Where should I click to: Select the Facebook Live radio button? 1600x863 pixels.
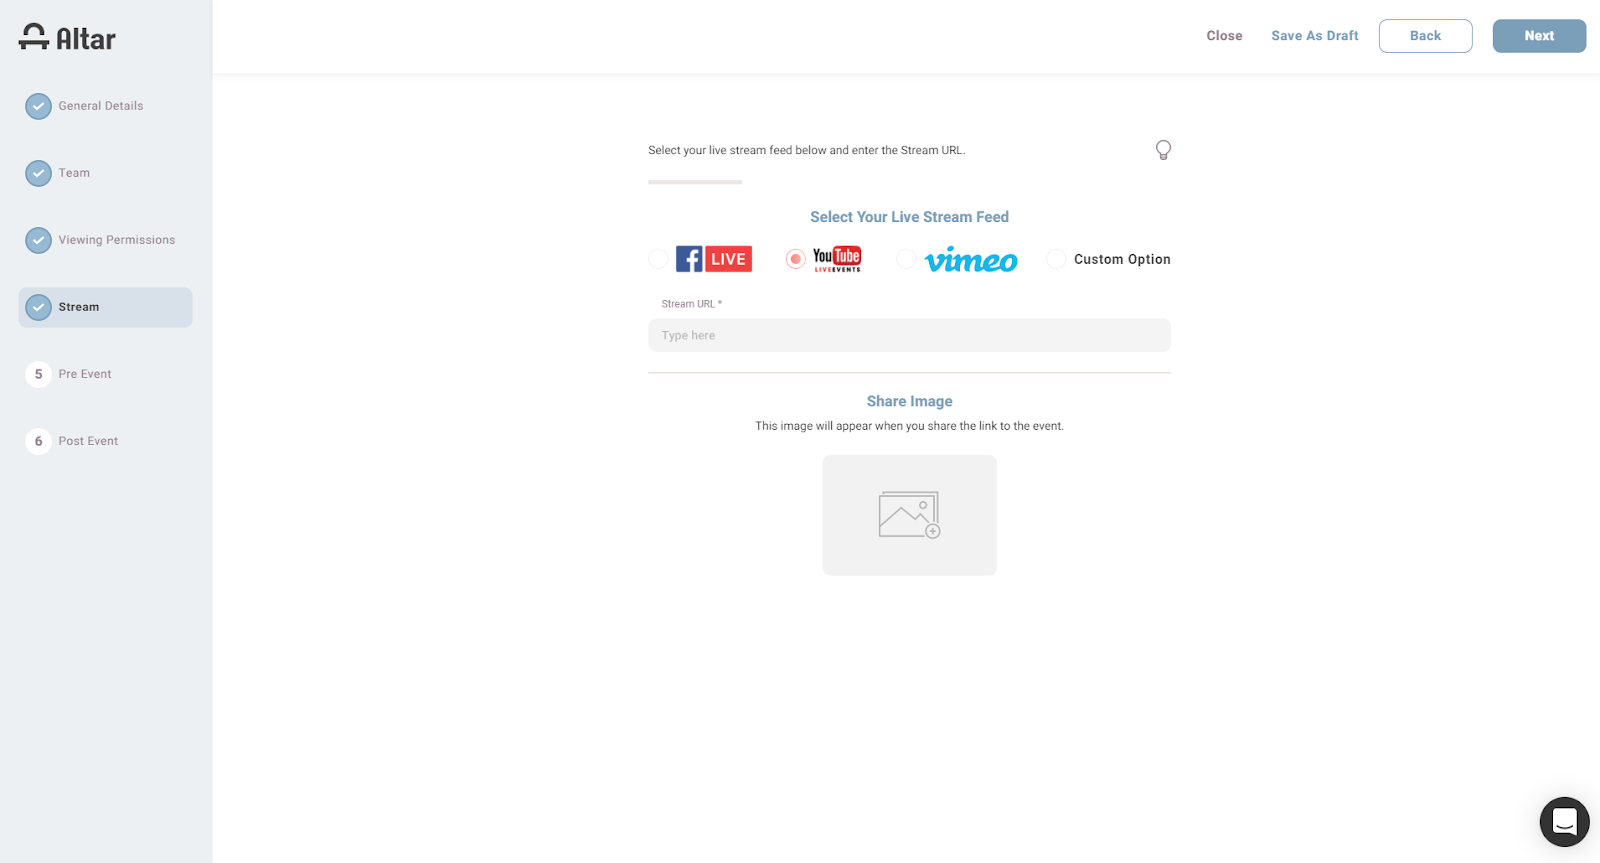pos(658,259)
